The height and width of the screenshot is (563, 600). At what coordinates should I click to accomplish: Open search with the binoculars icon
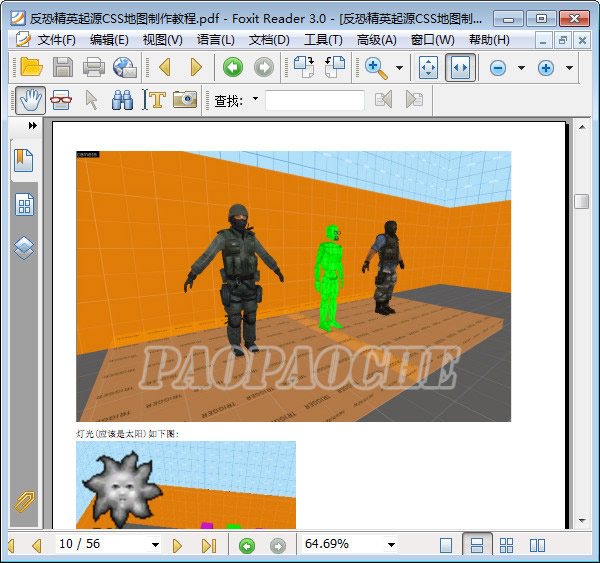tap(122, 100)
